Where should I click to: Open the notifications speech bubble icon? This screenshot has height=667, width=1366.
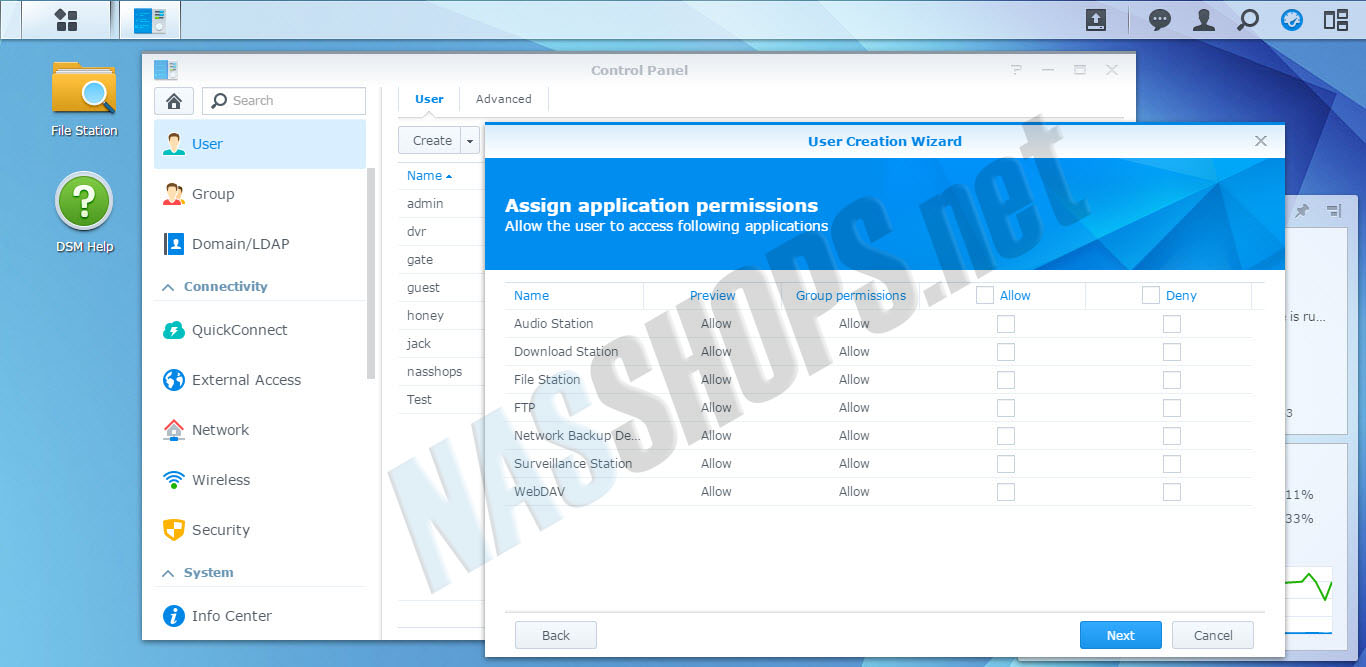pos(1160,20)
